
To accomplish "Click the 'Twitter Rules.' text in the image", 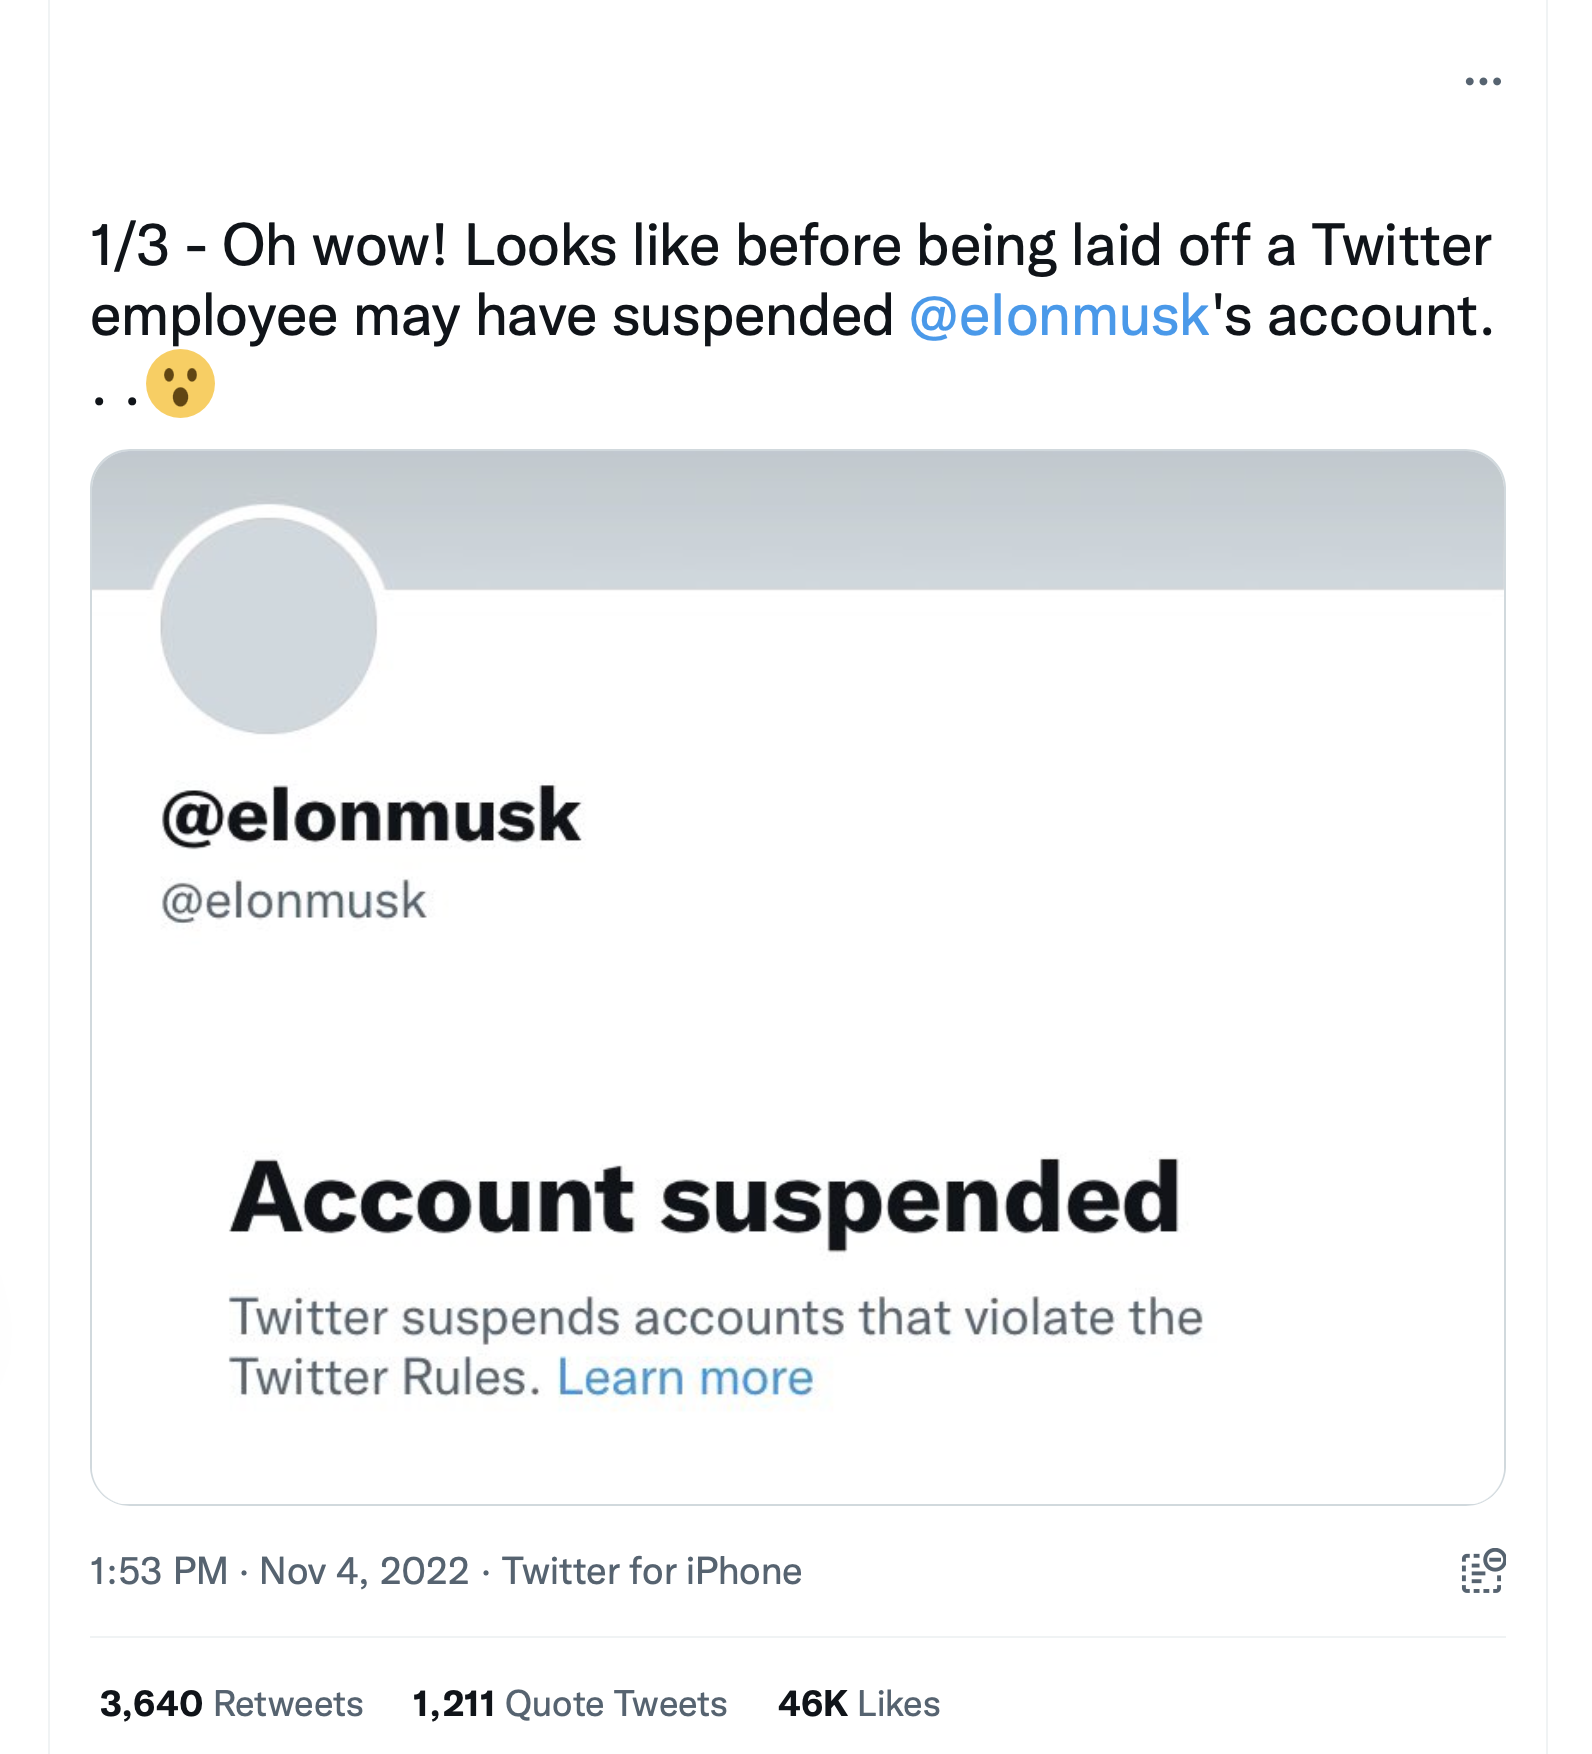I will (385, 1378).
